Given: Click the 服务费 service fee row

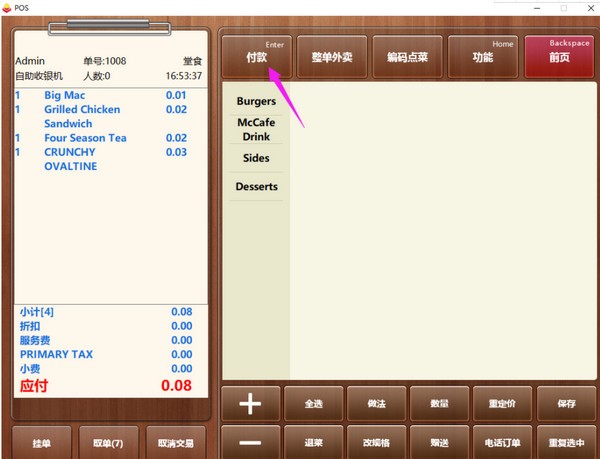Looking at the screenshot, I should coord(111,340).
